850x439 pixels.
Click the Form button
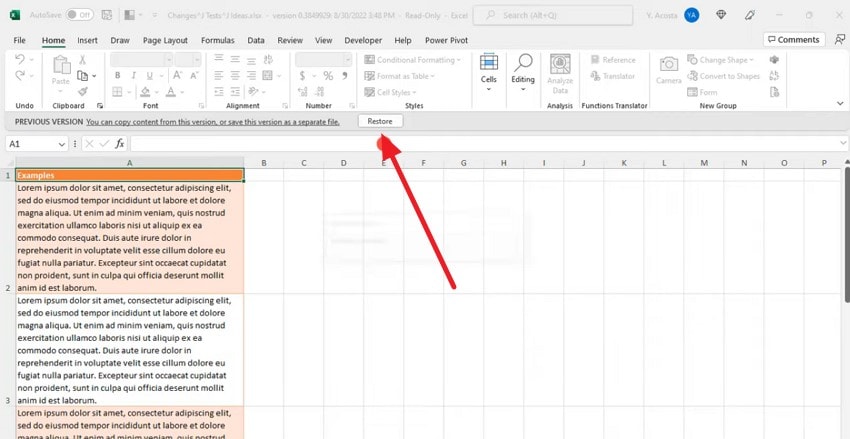[702, 92]
